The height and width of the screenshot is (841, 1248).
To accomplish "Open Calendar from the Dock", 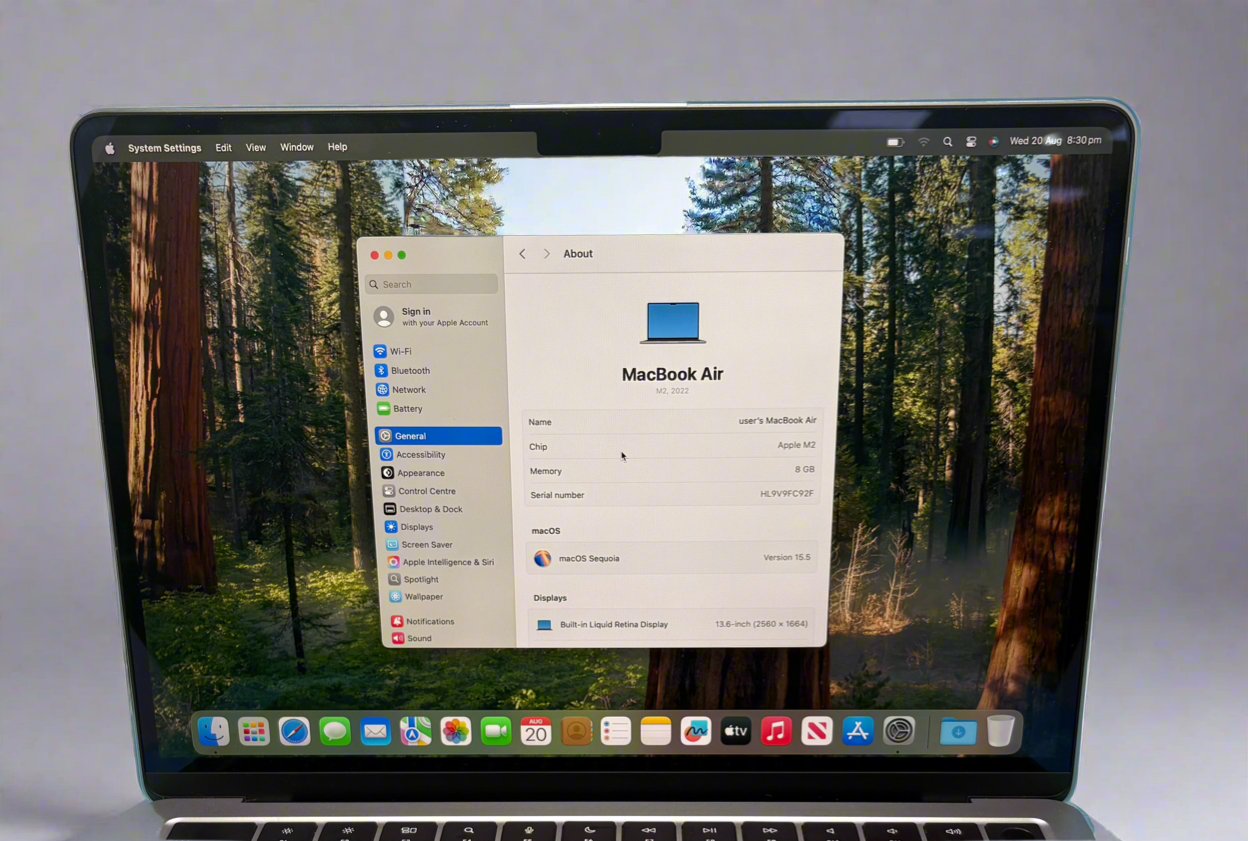I will coord(536,732).
